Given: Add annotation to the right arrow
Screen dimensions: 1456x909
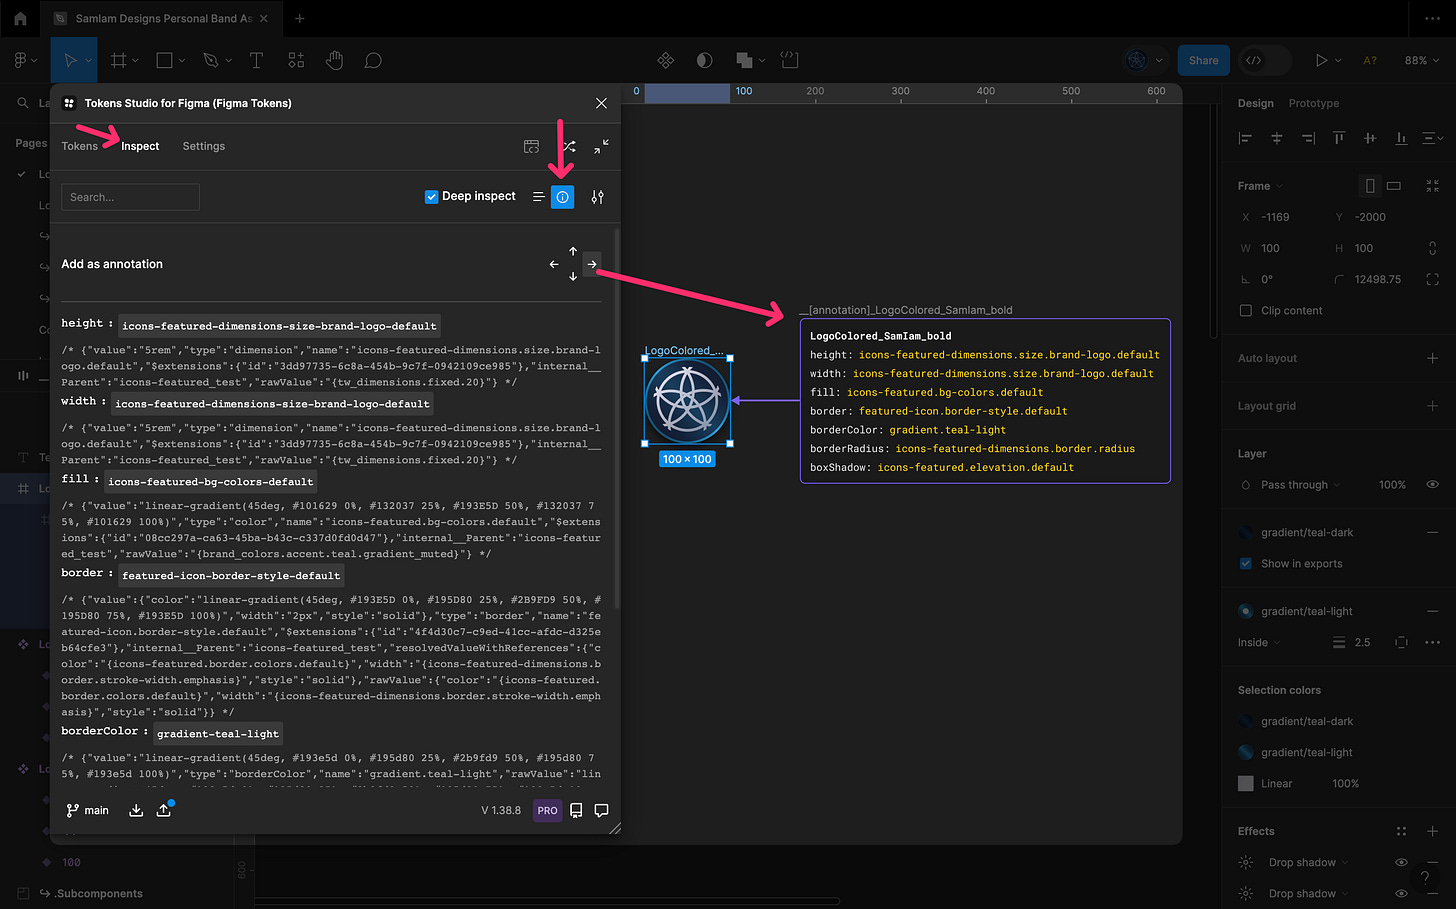Looking at the screenshot, I should [x=592, y=264].
